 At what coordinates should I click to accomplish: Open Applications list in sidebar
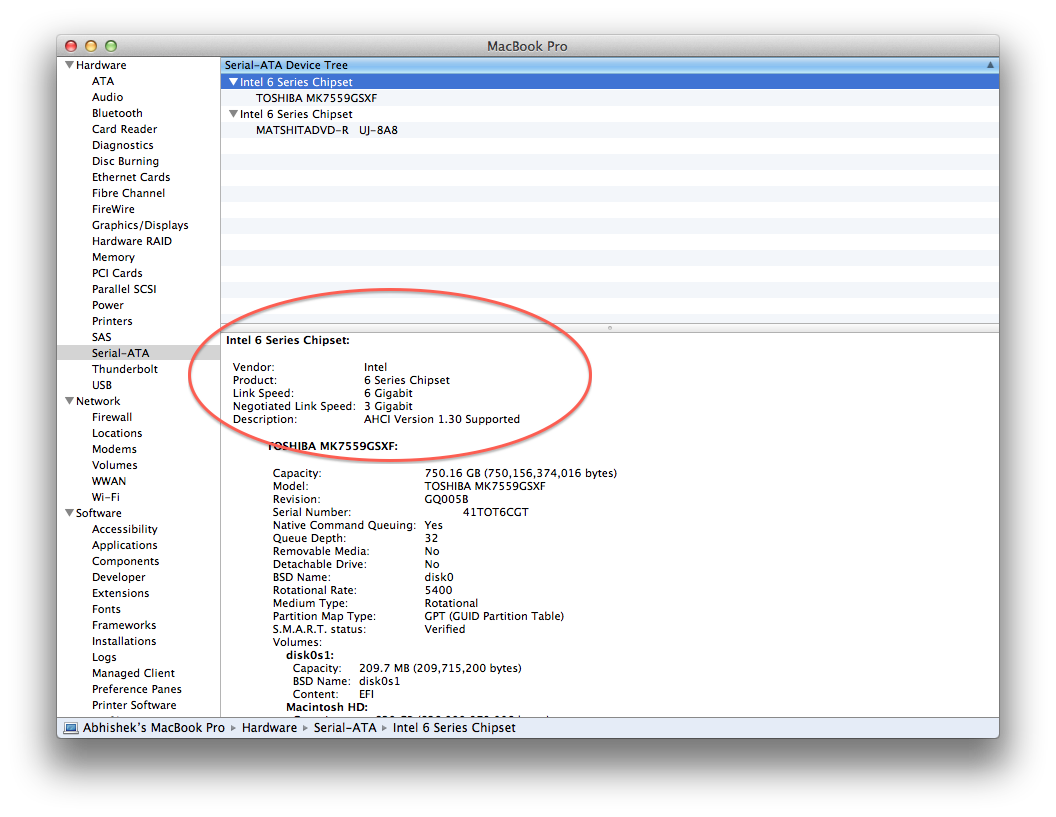pyautogui.click(x=125, y=545)
